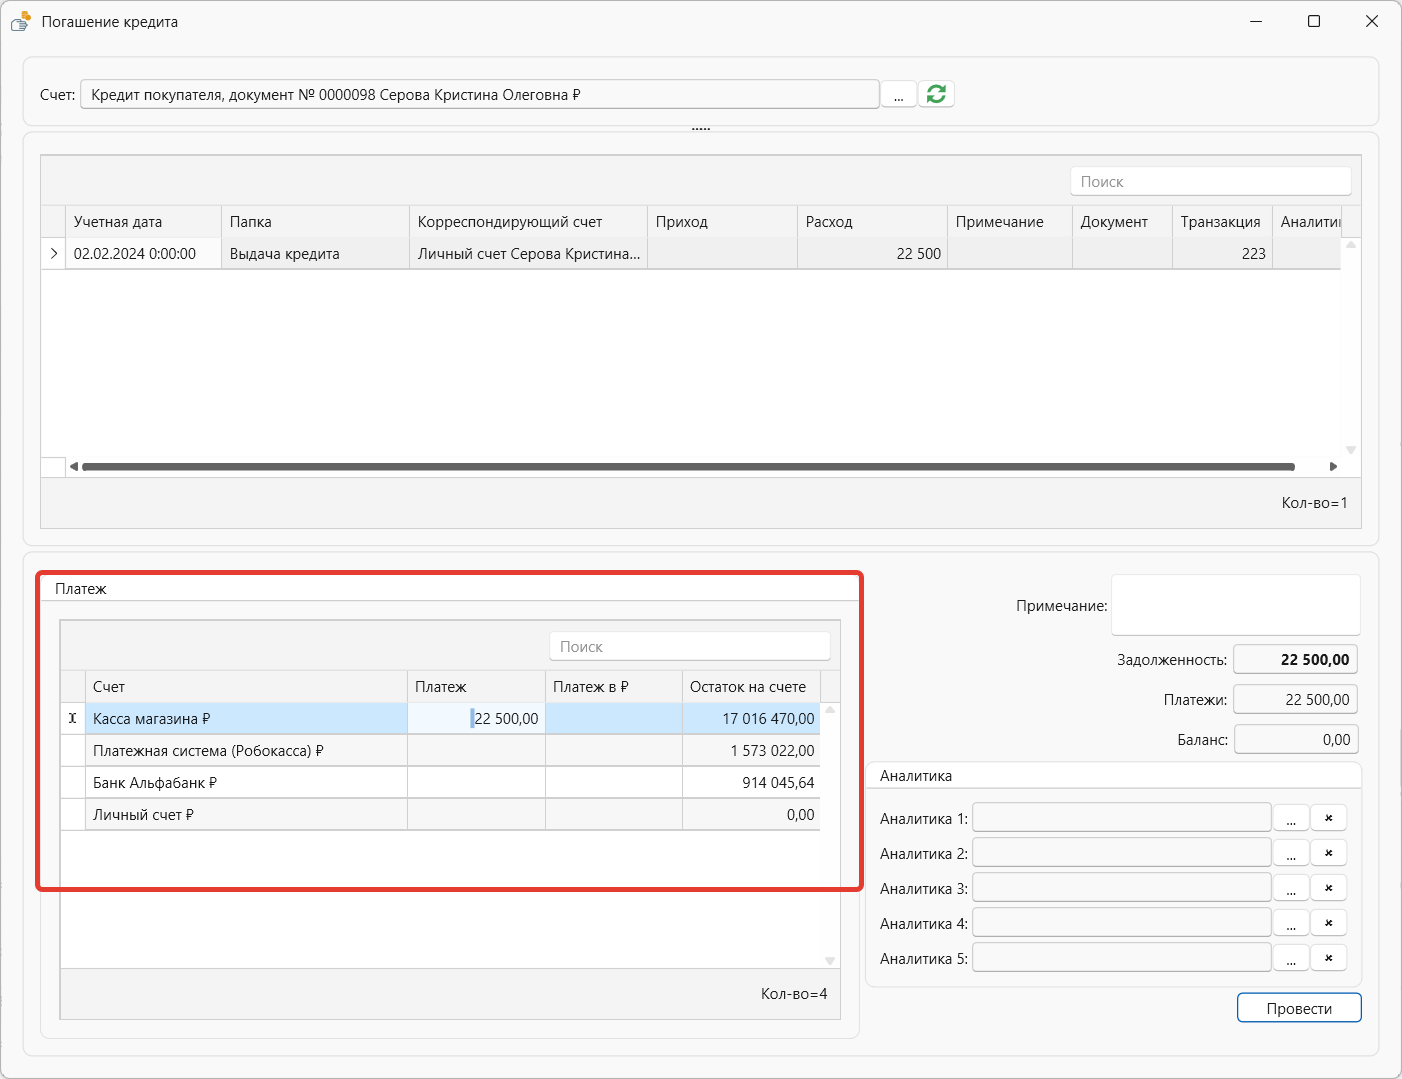Click Платеж cell for Банк Альфабанк row
Screen dimensions: 1402x1079
coord(476,782)
